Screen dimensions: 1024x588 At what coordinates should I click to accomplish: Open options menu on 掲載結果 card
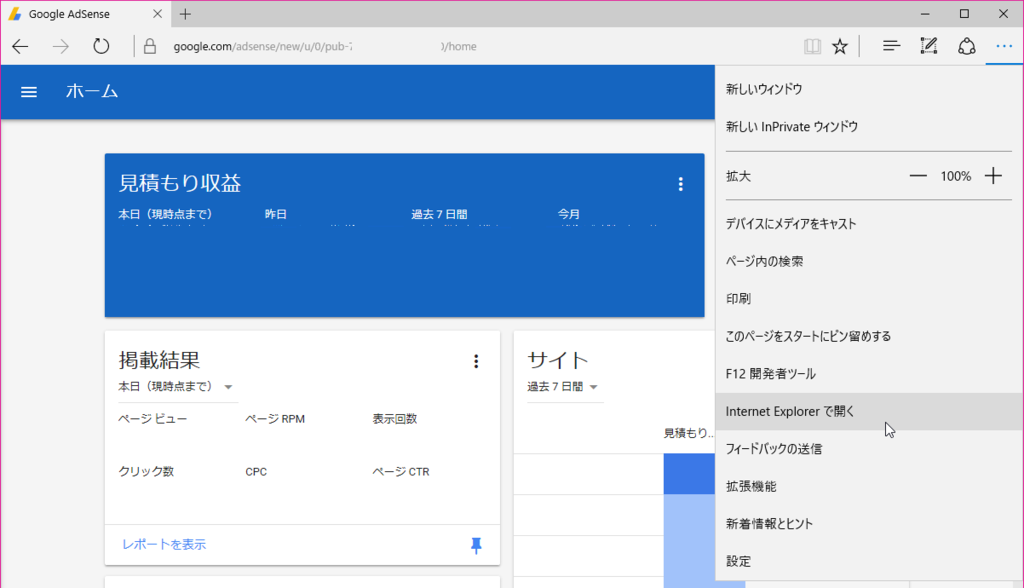pos(476,361)
